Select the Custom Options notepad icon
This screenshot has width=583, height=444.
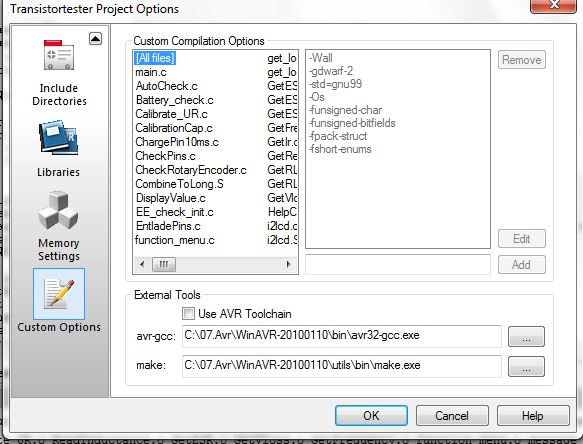(59, 294)
